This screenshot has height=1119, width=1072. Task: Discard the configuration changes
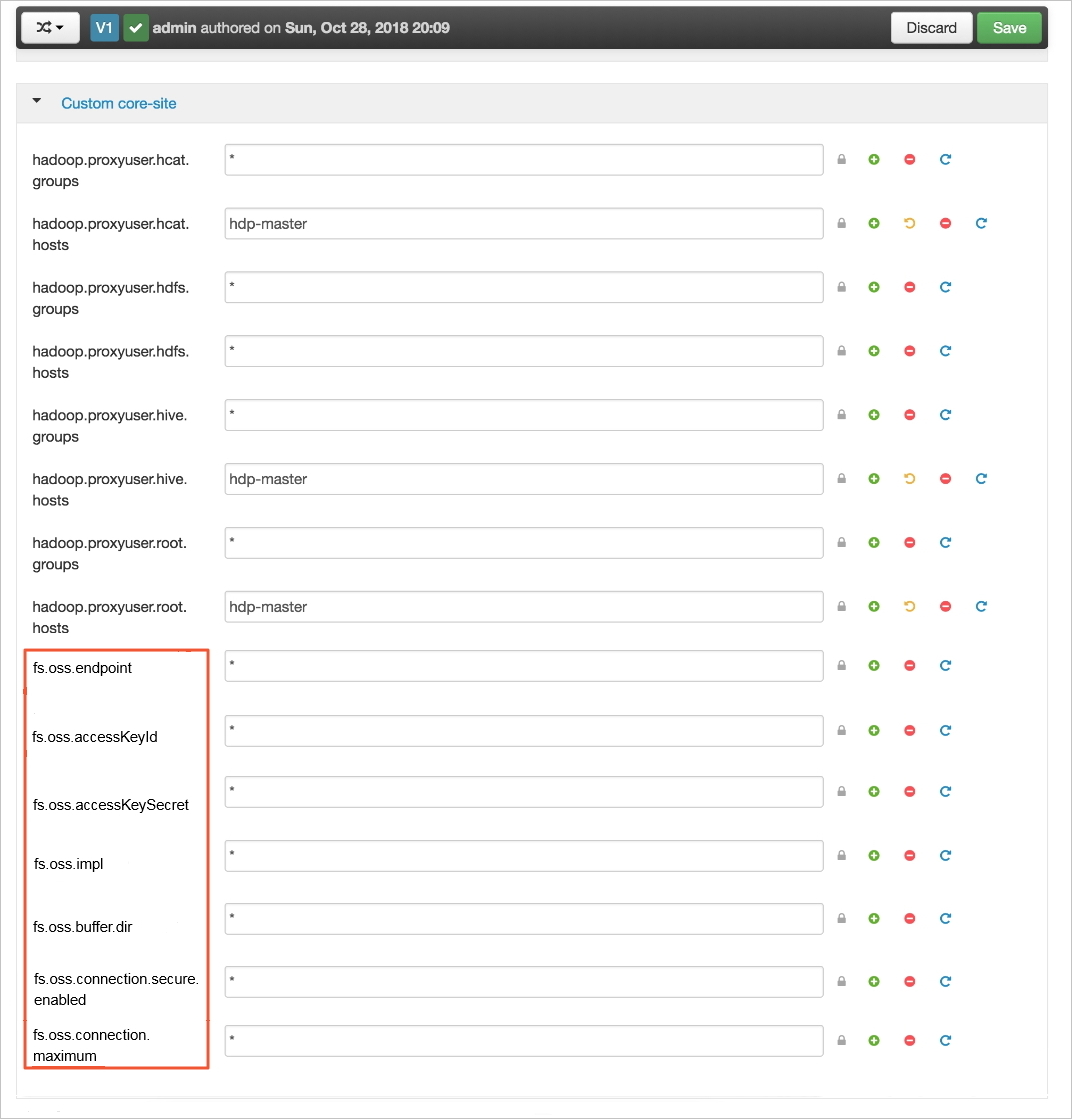tap(931, 28)
